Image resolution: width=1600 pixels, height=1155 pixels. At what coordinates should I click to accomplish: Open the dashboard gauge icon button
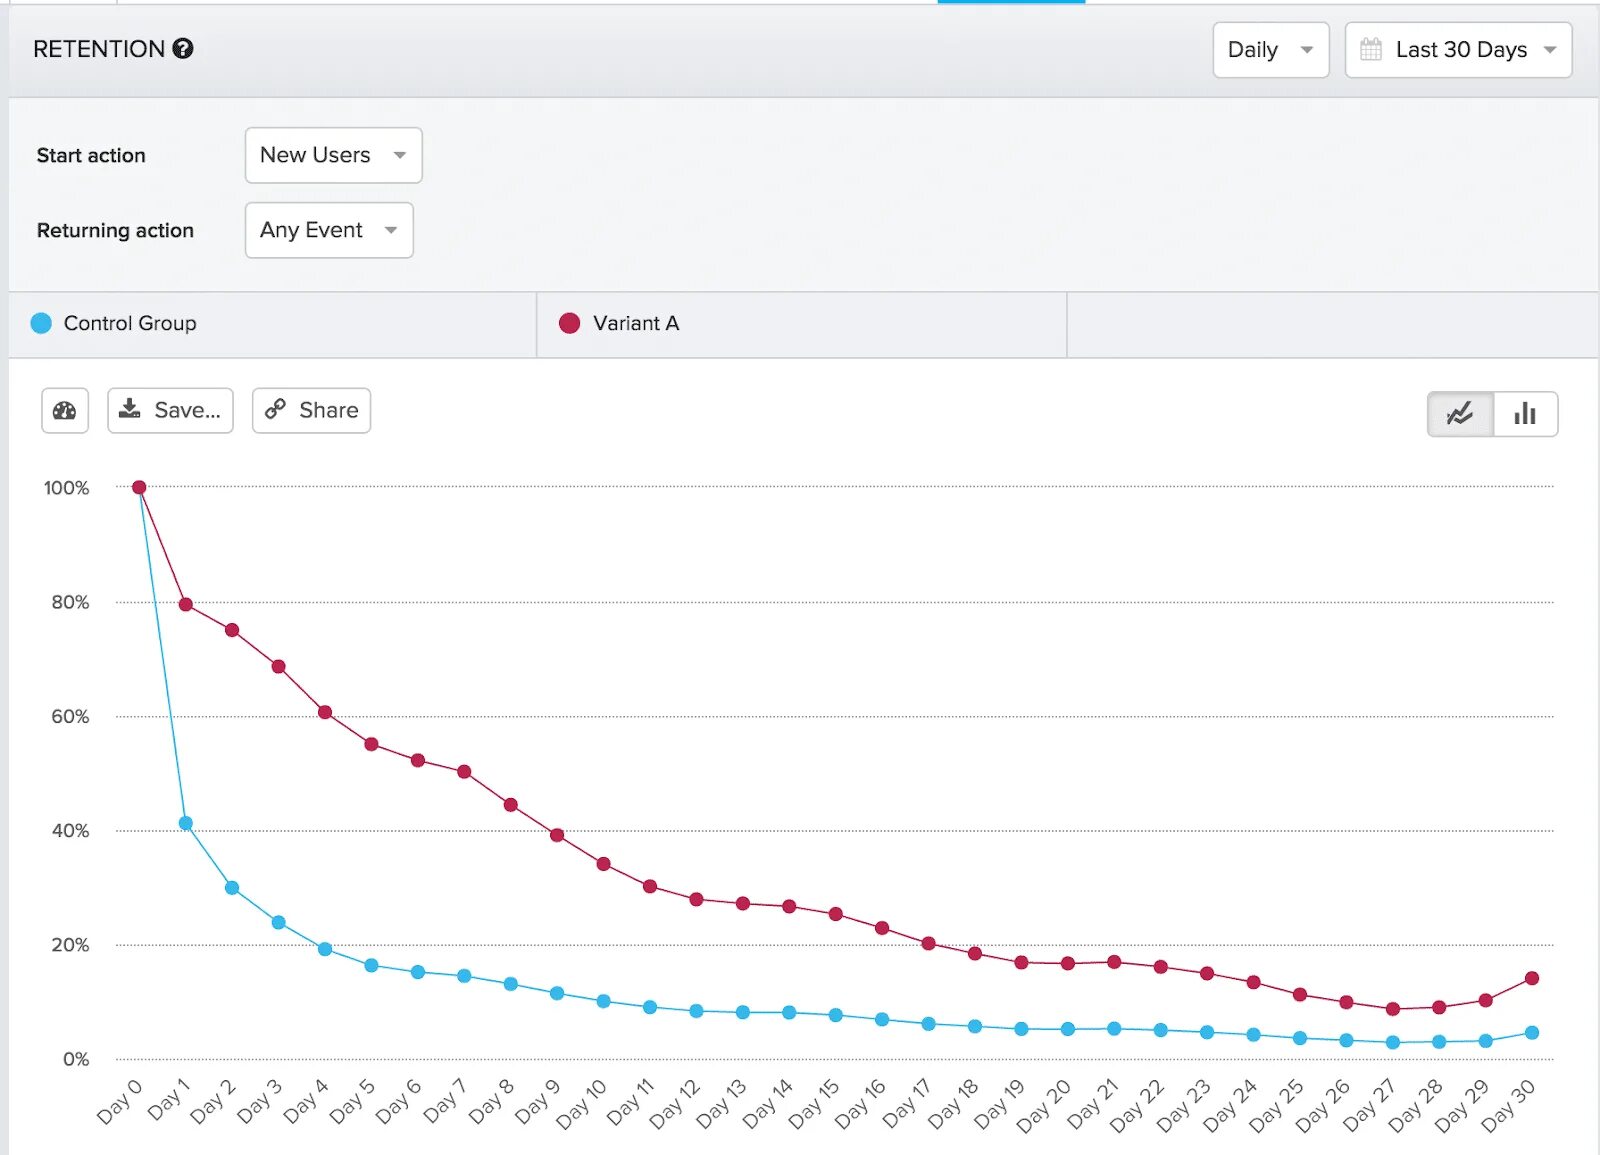[x=65, y=410]
